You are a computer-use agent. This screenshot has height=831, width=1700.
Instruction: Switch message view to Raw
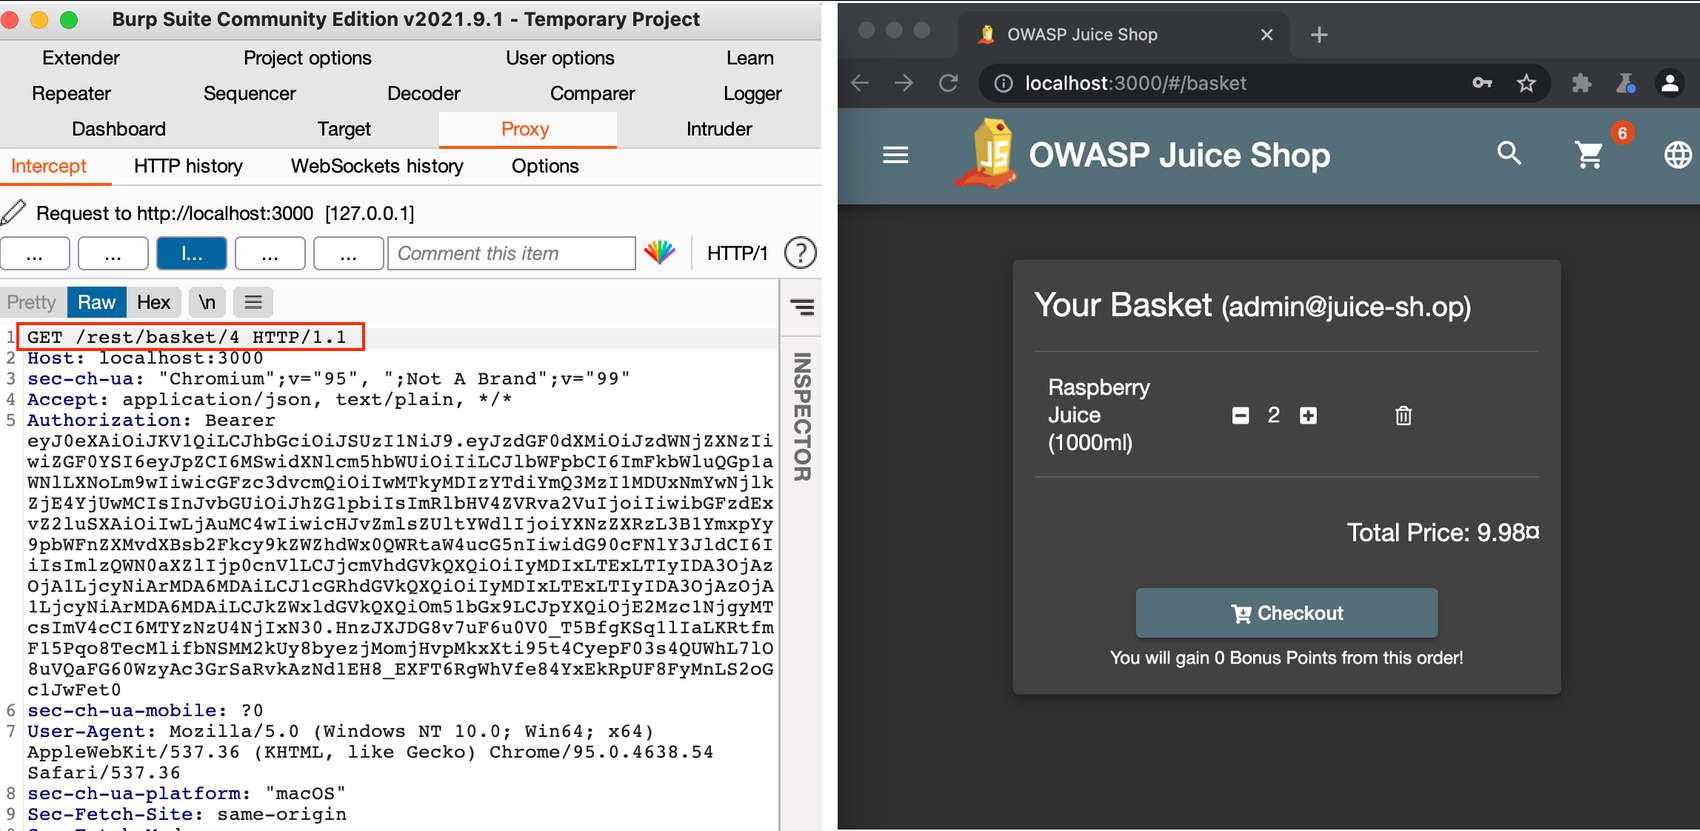(x=96, y=302)
